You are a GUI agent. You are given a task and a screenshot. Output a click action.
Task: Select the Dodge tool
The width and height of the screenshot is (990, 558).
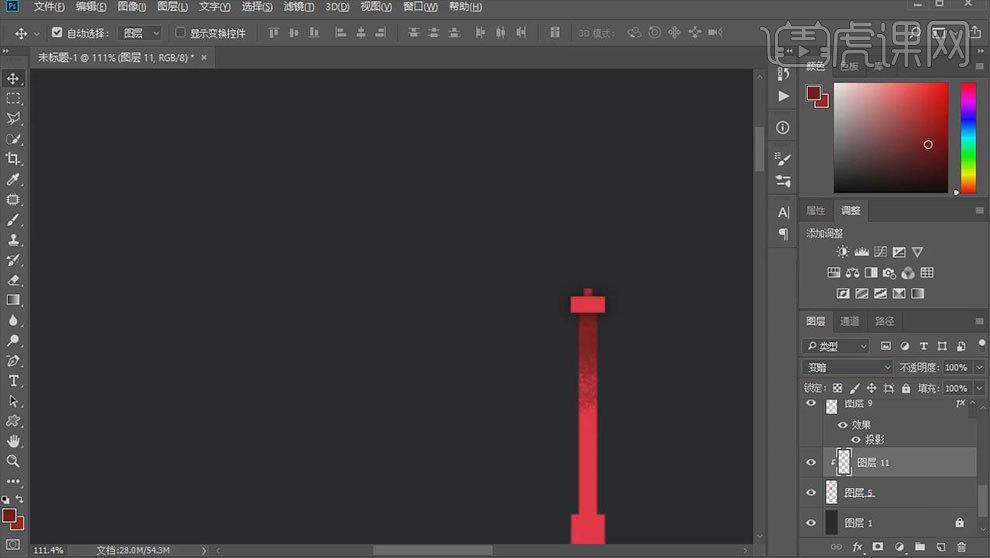pos(13,340)
